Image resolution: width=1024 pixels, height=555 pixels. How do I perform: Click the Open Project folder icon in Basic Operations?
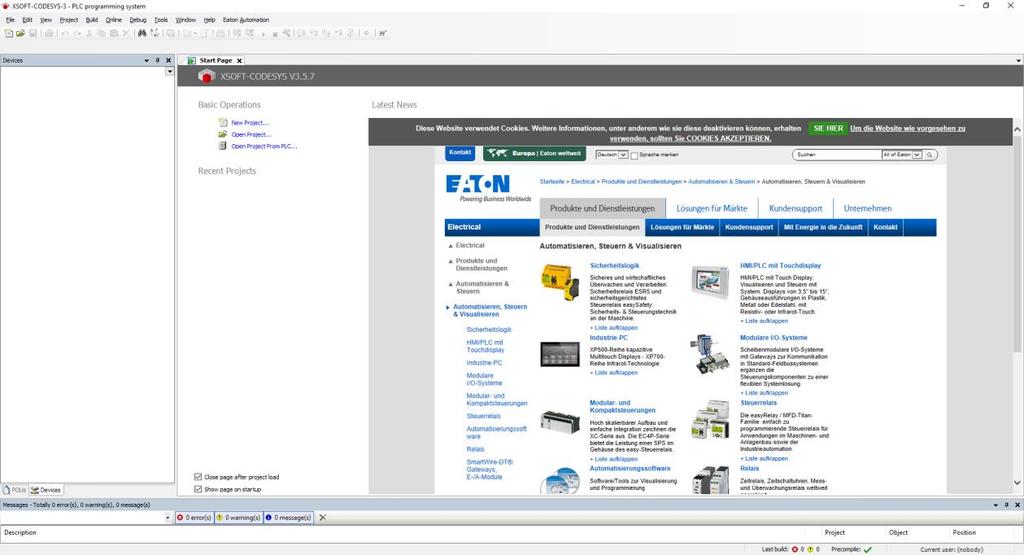[223, 134]
